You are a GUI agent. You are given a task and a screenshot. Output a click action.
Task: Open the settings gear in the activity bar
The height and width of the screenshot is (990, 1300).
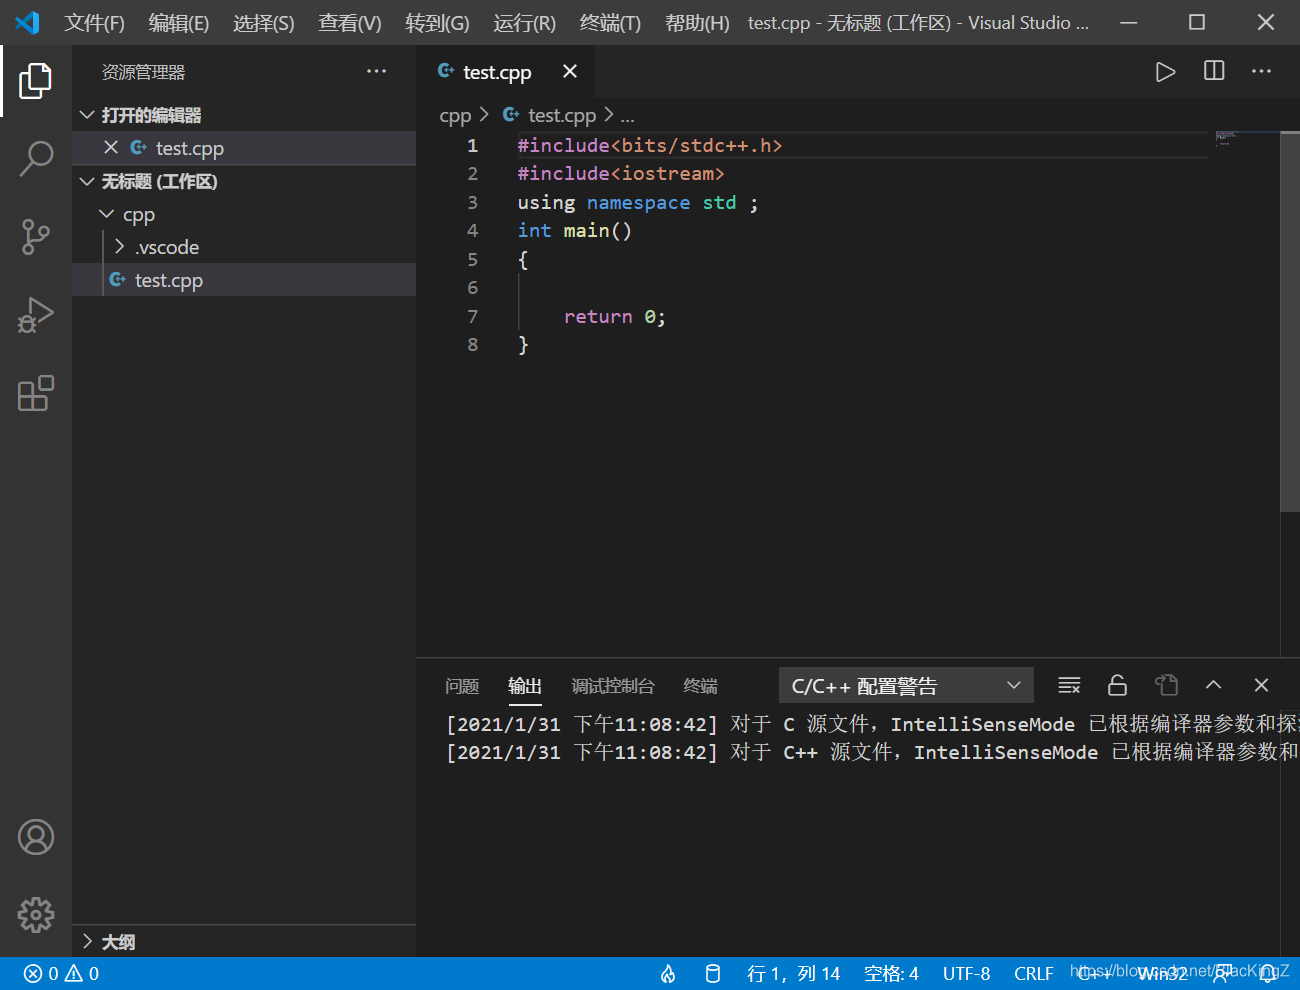click(36, 914)
